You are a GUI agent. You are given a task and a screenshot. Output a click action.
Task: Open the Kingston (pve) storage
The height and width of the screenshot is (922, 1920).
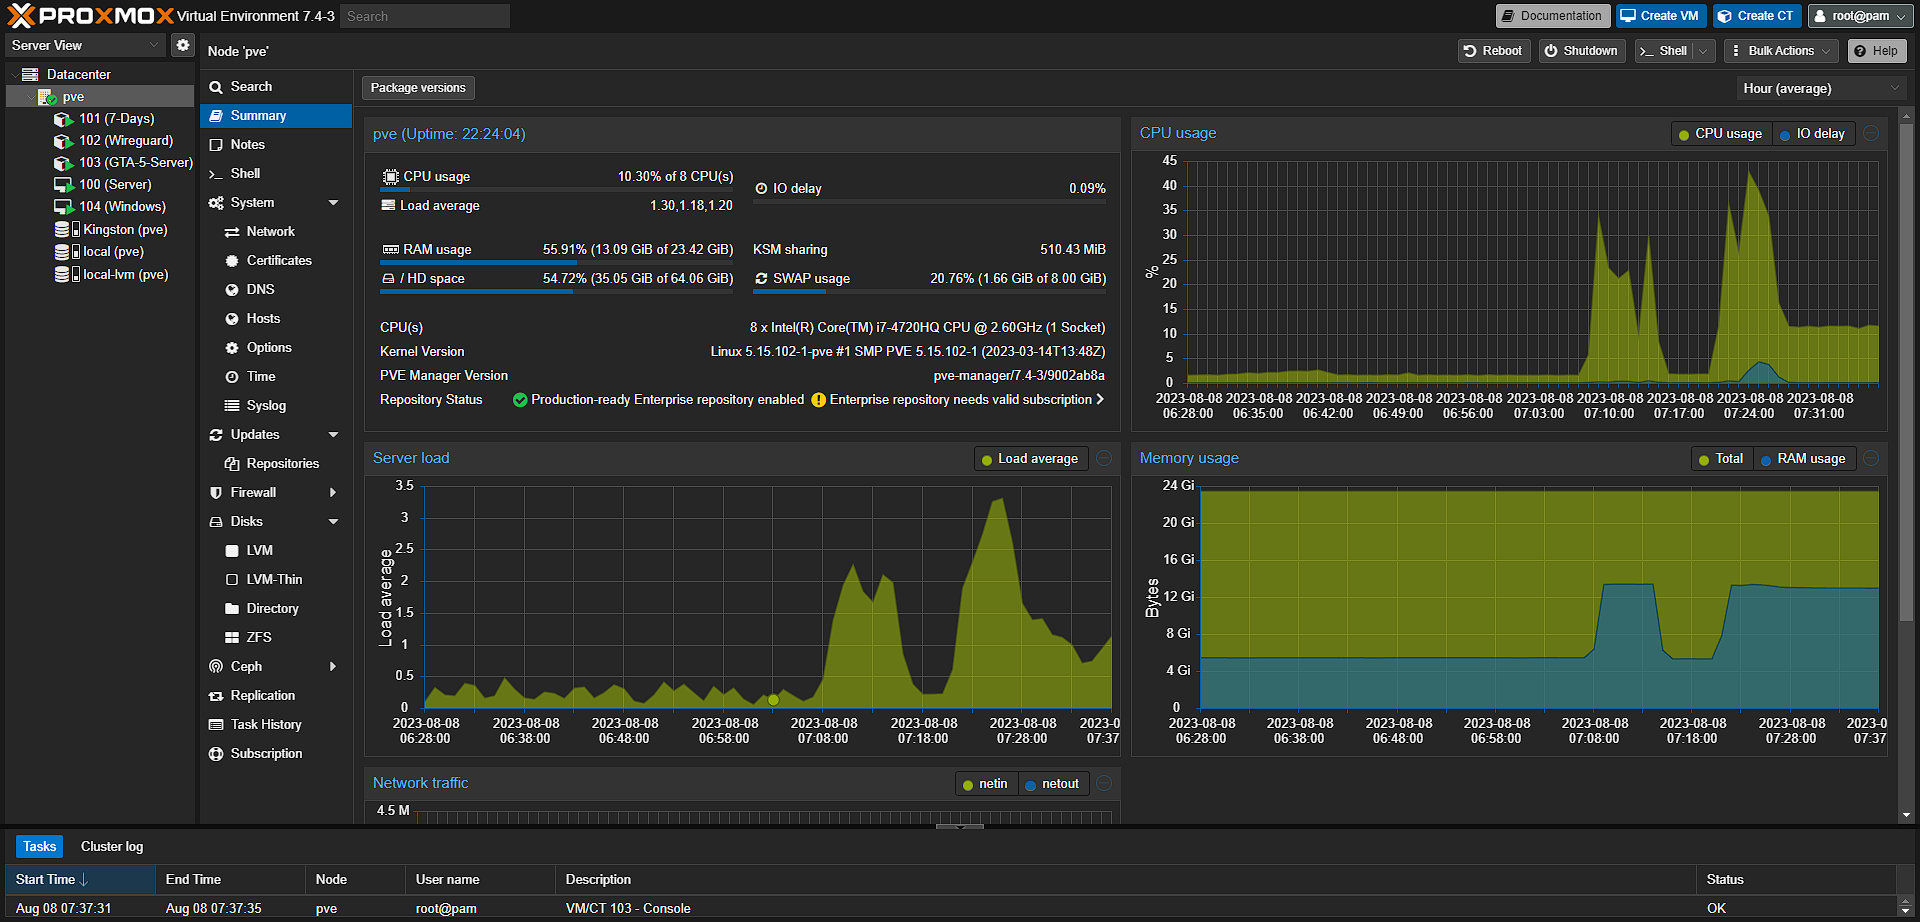pyautogui.click(x=125, y=230)
